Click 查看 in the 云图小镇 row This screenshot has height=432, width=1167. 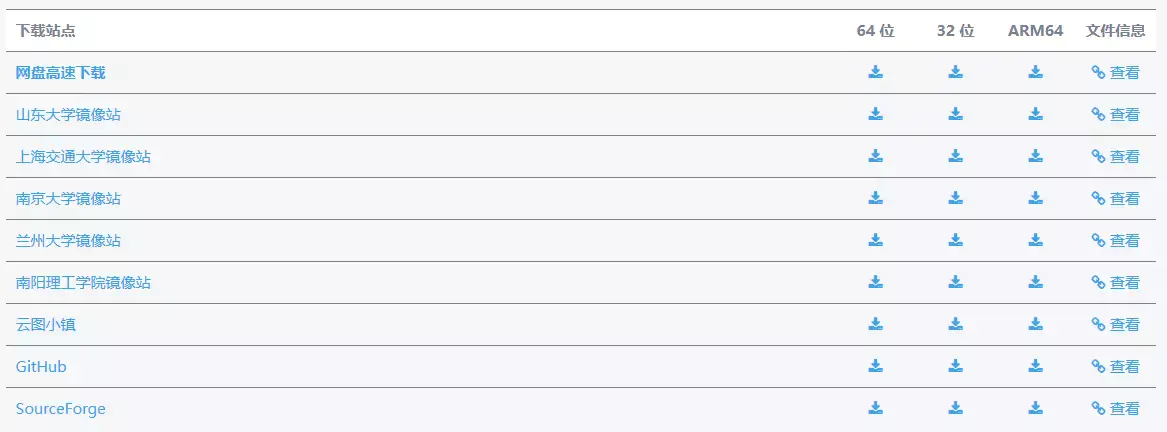[1115, 325]
